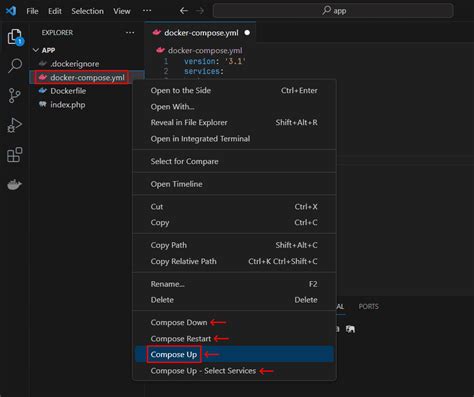
Task: Switch to the docker-compose.yml editor tab
Action: [200, 33]
